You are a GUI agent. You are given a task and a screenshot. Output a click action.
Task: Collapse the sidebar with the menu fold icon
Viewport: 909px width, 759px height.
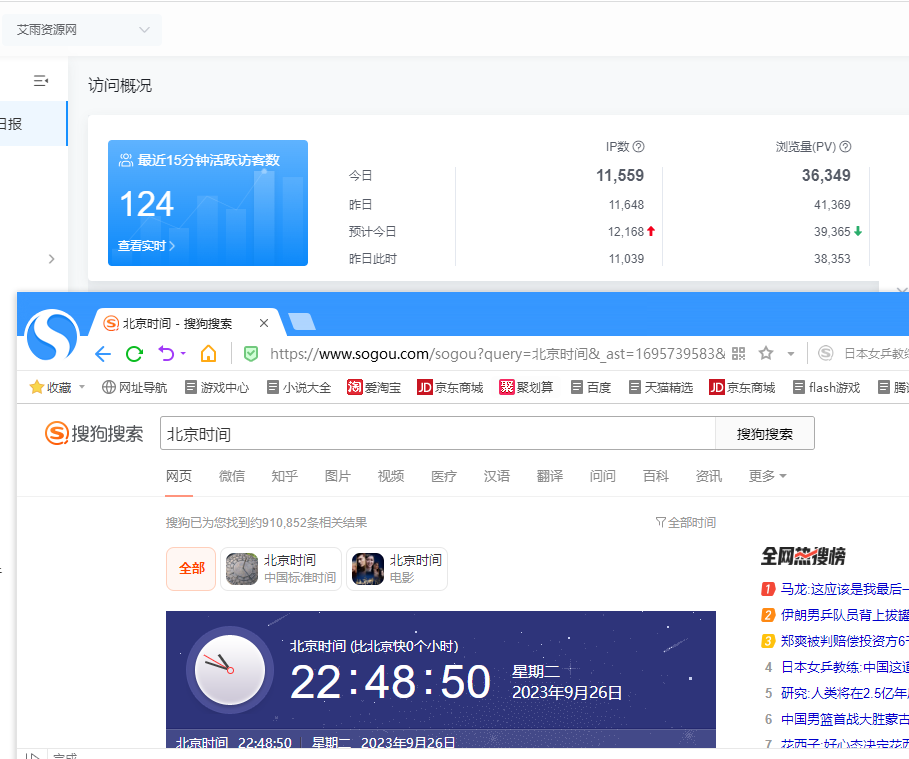41,81
